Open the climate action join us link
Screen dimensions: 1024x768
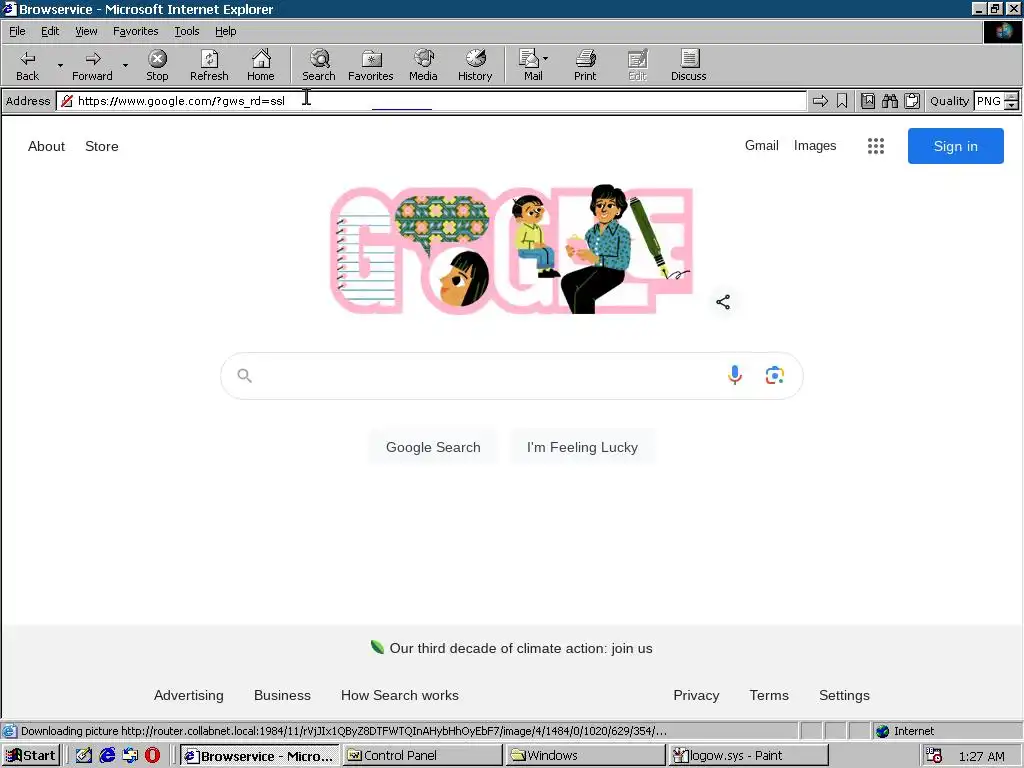520,648
